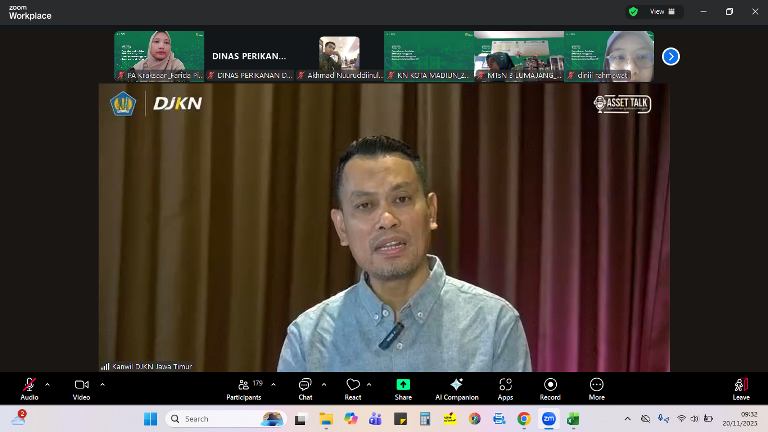The width and height of the screenshot is (768, 432).
Task: Expand audio options caret next to Audio
Action: click(x=47, y=384)
